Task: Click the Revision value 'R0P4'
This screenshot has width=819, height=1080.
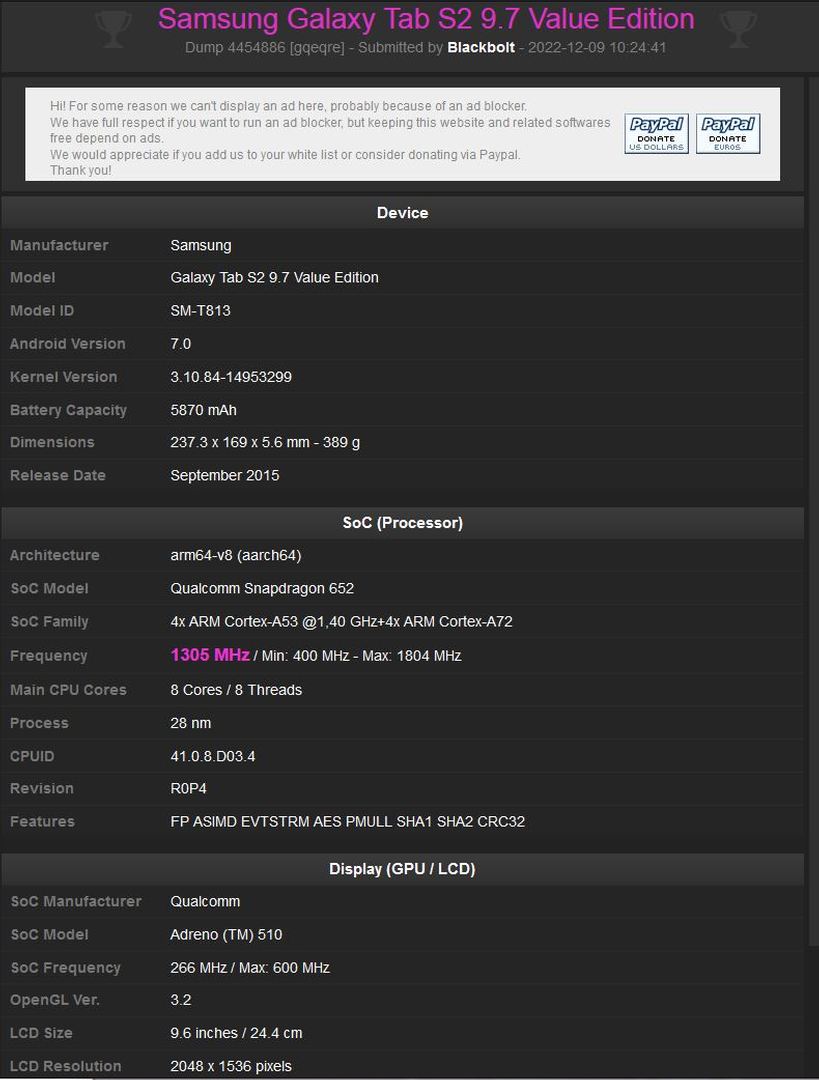Action: click(188, 789)
